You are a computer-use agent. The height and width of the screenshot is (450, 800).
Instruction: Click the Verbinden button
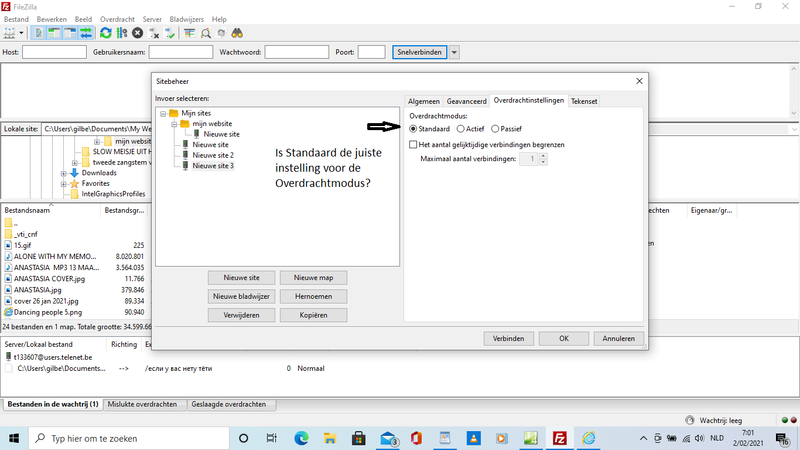tap(507, 338)
